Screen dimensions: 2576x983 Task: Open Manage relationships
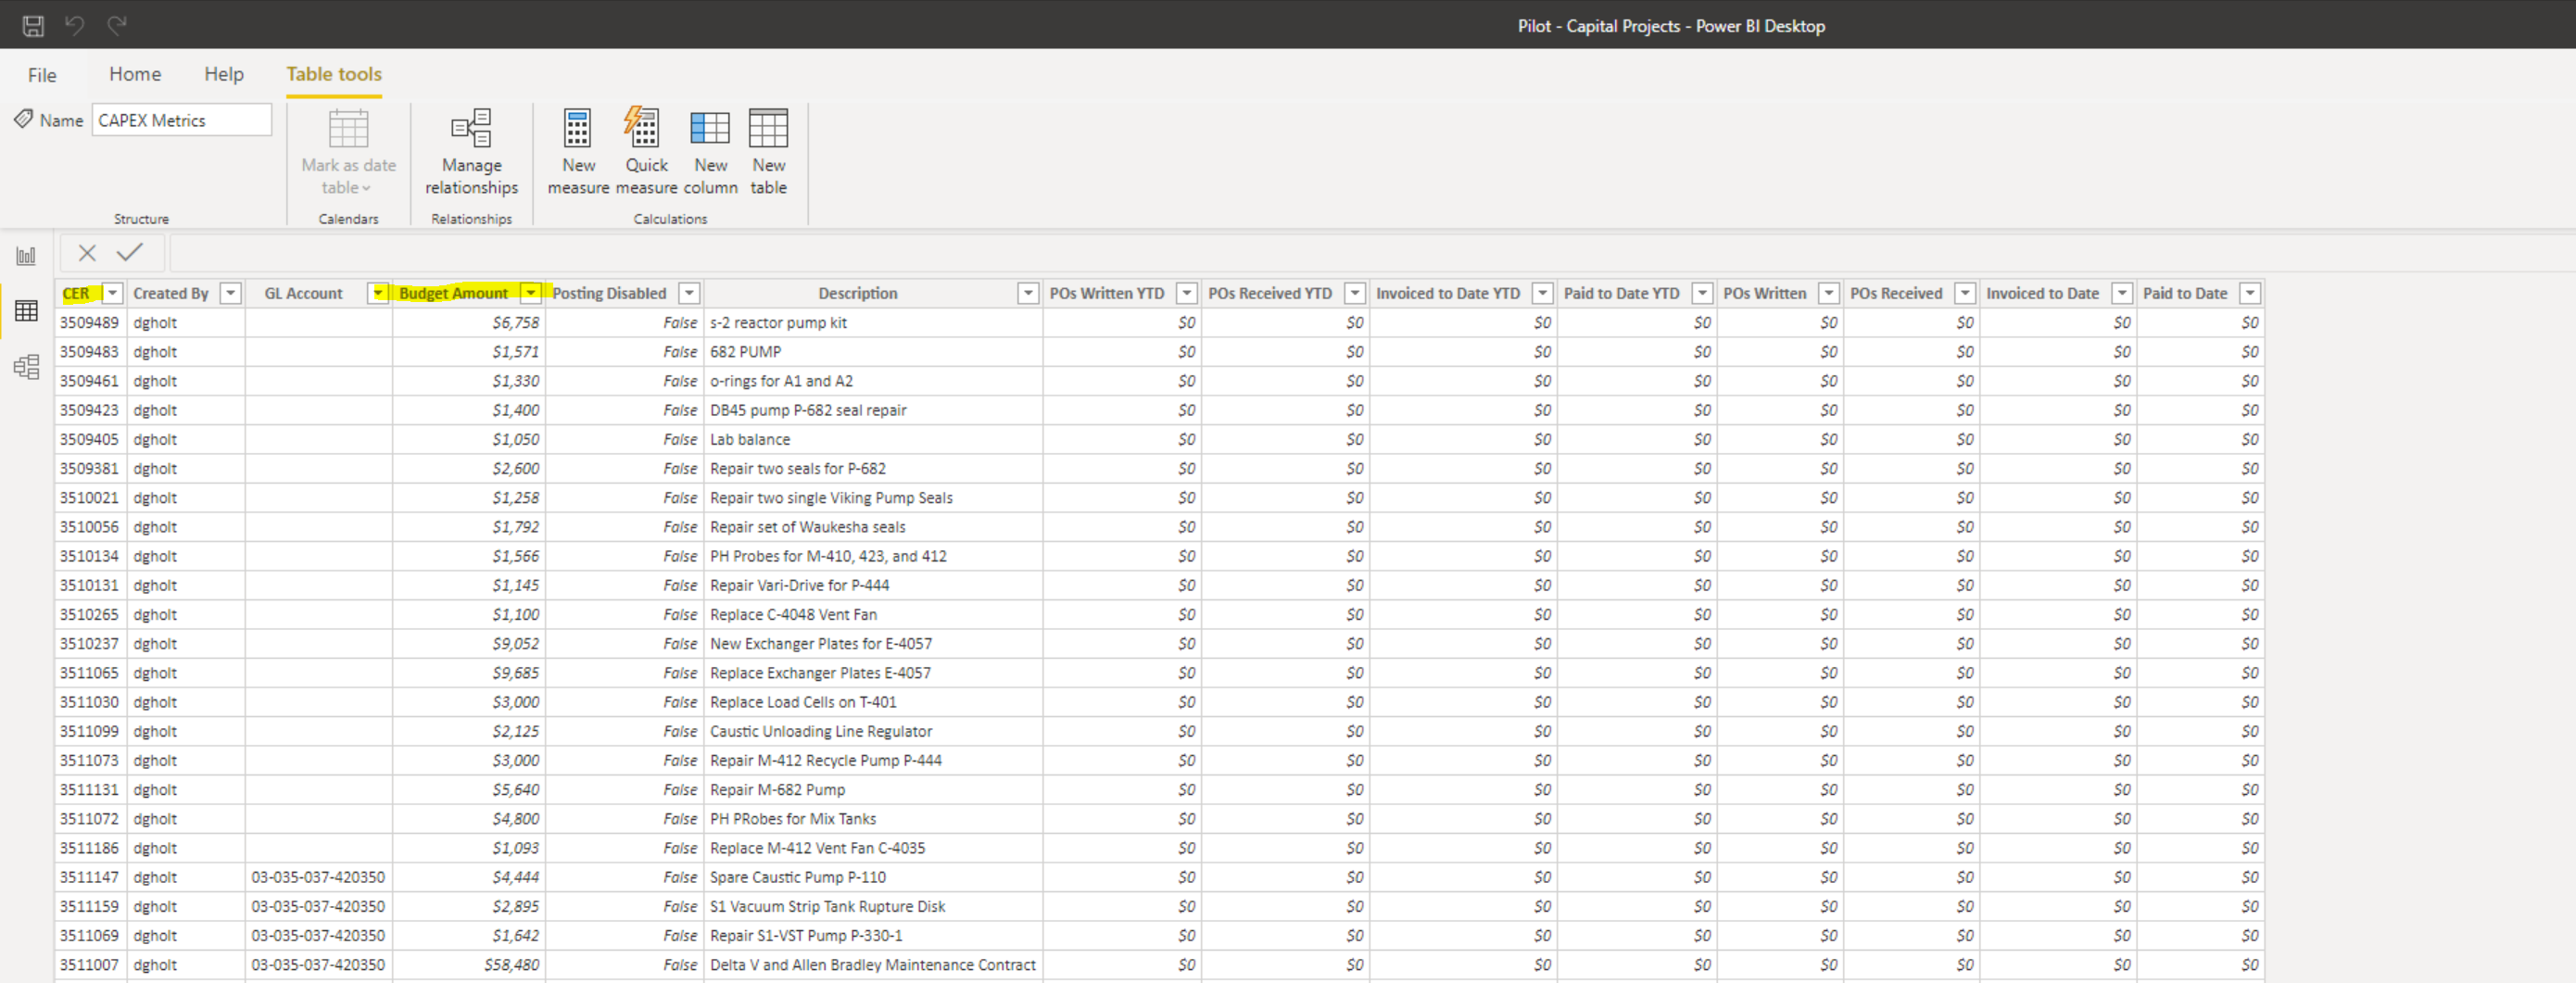[x=471, y=153]
